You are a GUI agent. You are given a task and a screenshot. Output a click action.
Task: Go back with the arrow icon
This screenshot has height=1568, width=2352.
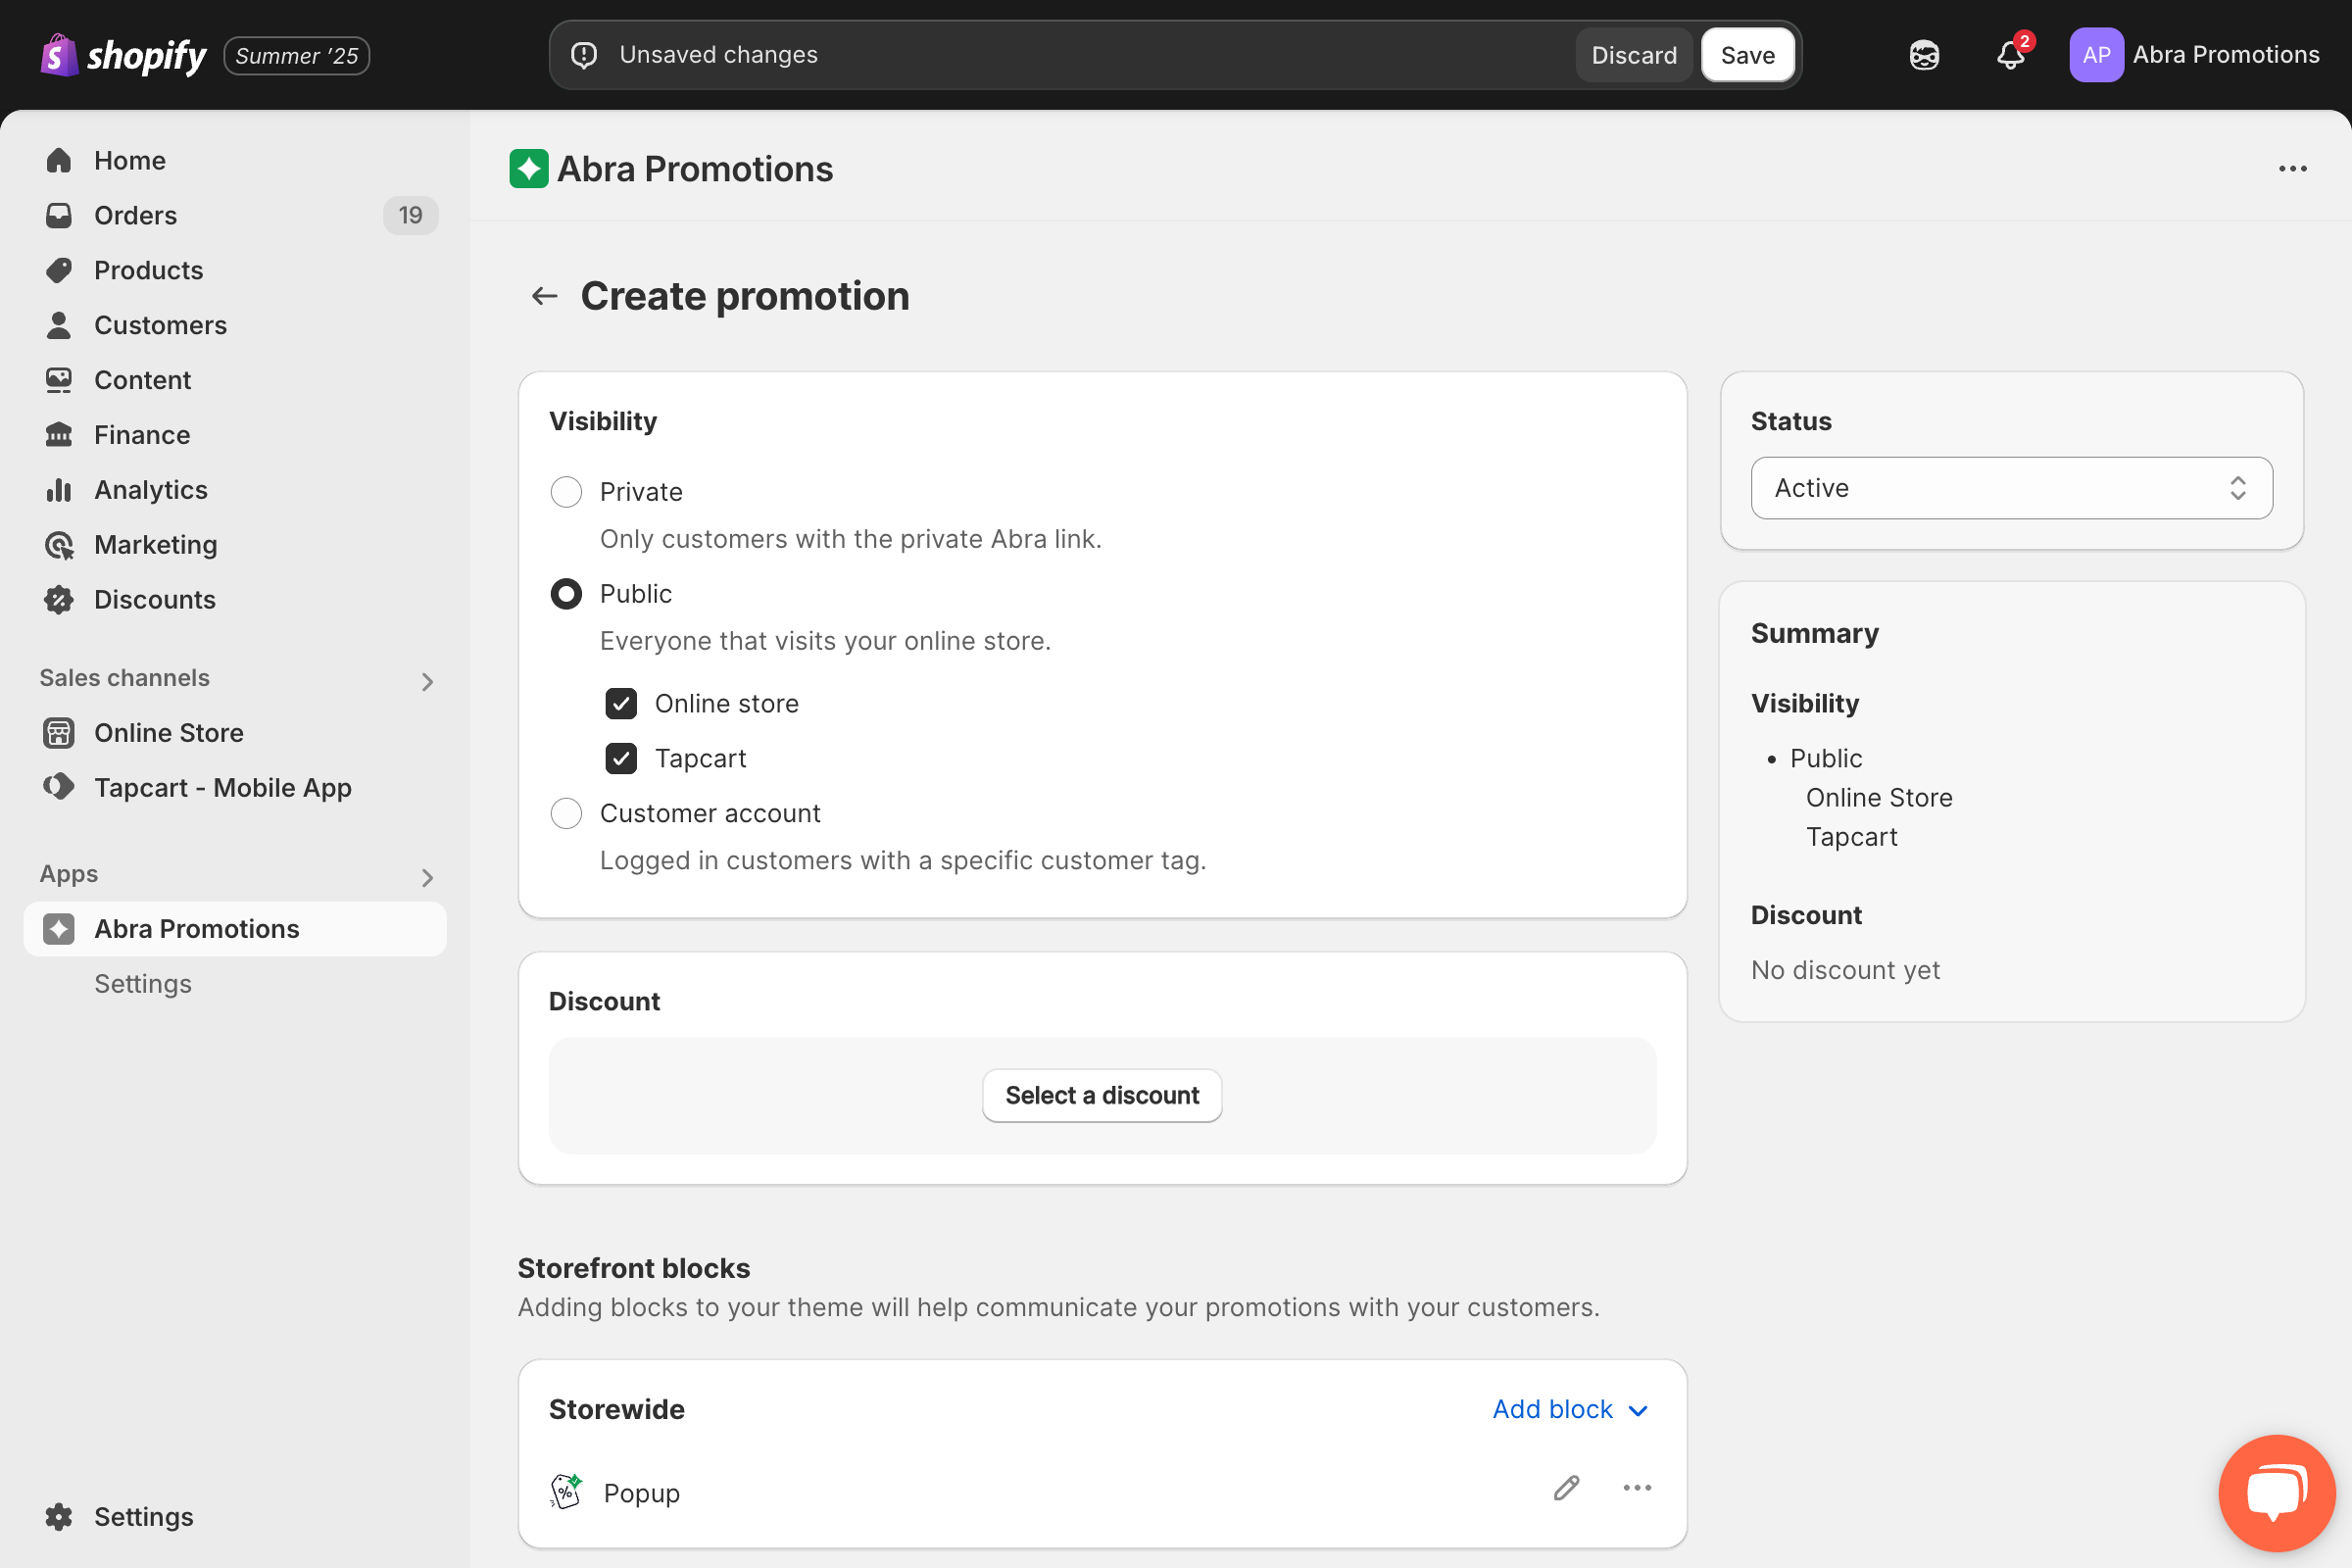[544, 296]
